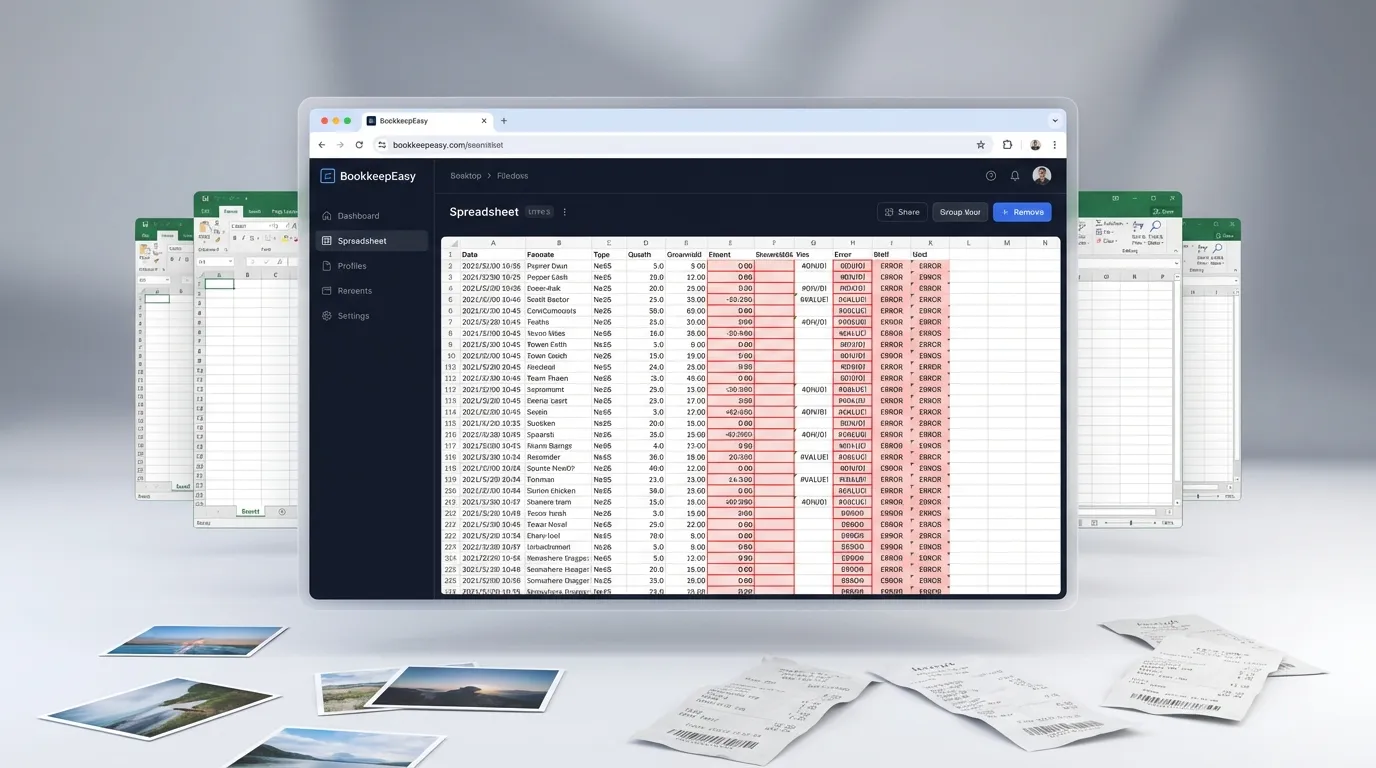Open the notifications bell icon
This screenshot has width=1376, height=768.
point(1015,176)
